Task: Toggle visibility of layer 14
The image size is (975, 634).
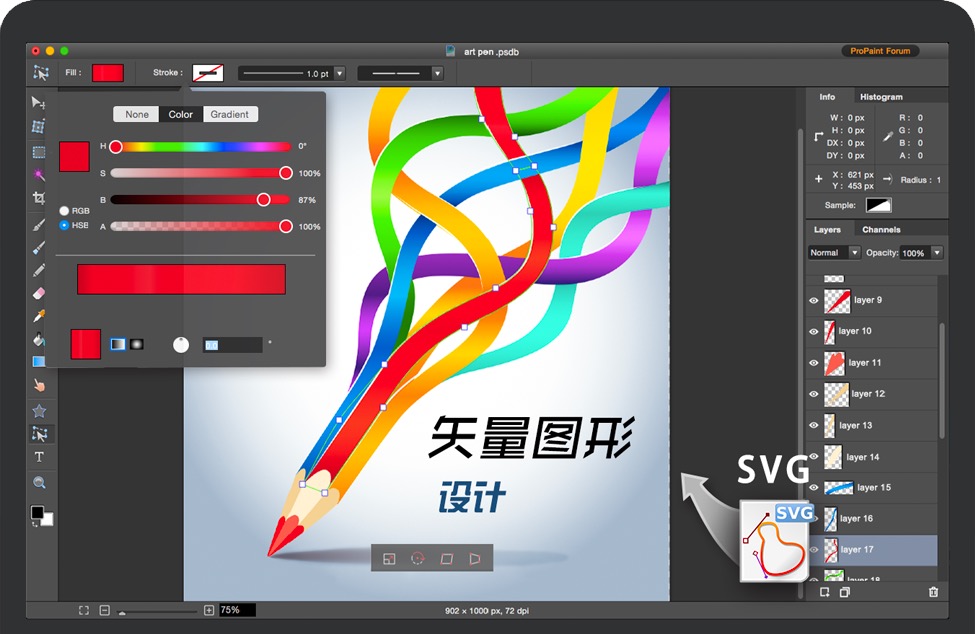Action: coord(813,457)
